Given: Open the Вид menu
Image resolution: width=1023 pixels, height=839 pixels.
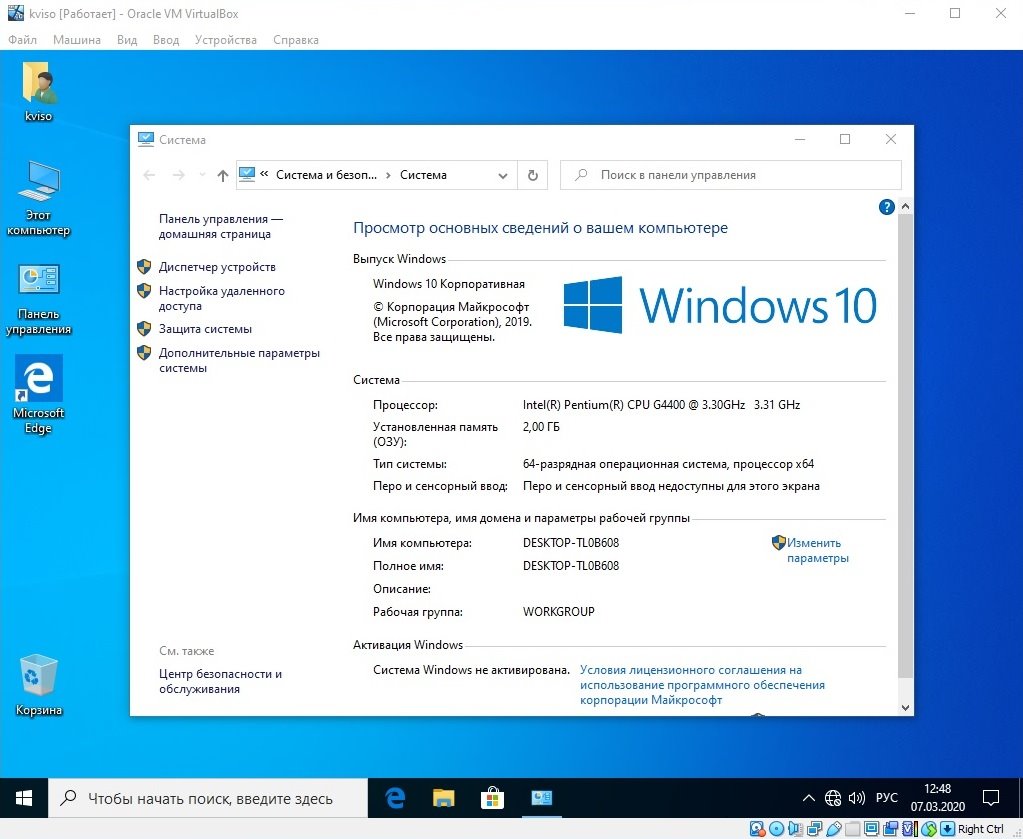Looking at the screenshot, I should (127, 40).
